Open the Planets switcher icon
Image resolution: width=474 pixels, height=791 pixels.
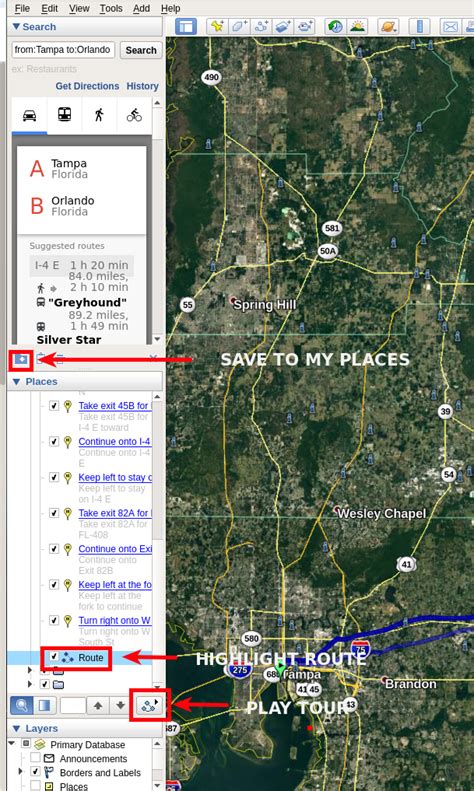[x=388, y=26]
